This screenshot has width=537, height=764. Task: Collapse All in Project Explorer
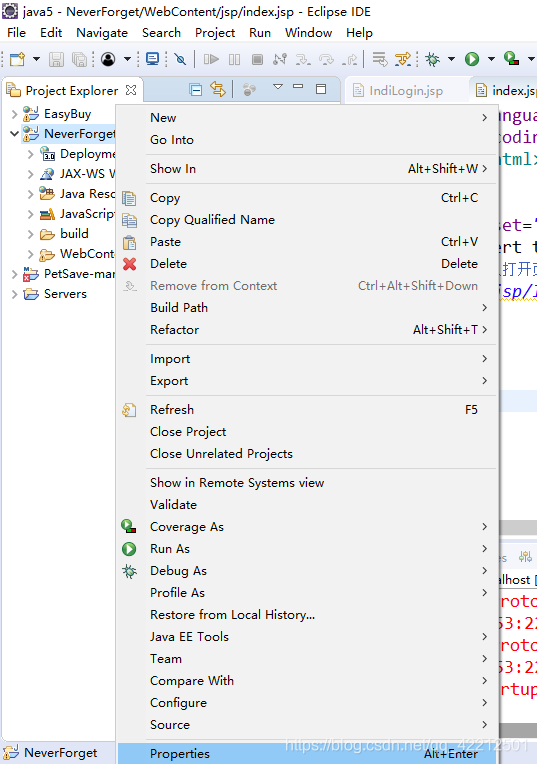(x=196, y=90)
